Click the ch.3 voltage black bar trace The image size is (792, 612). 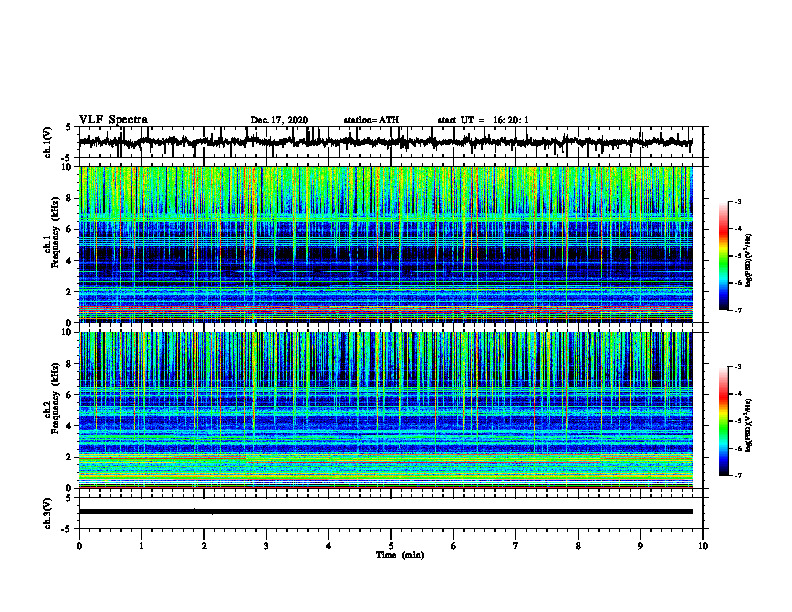385,512
